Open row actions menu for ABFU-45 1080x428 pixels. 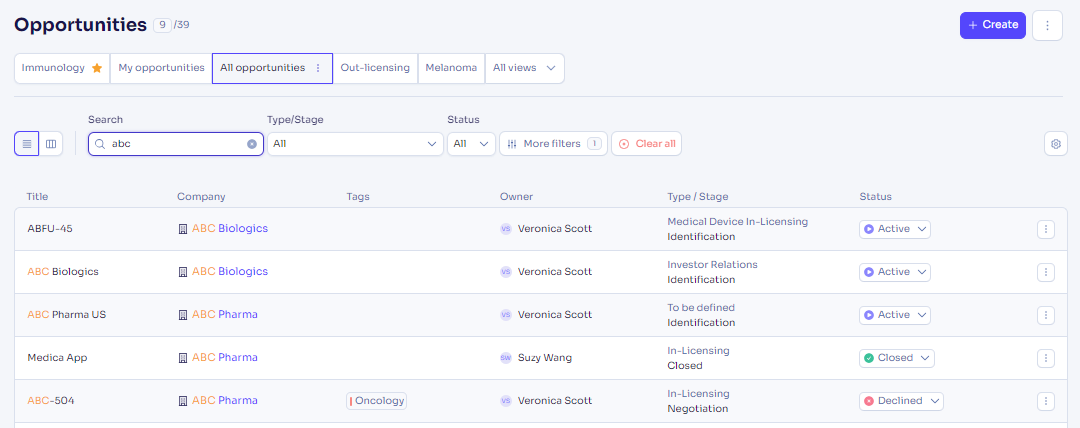pyautogui.click(x=1046, y=229)
